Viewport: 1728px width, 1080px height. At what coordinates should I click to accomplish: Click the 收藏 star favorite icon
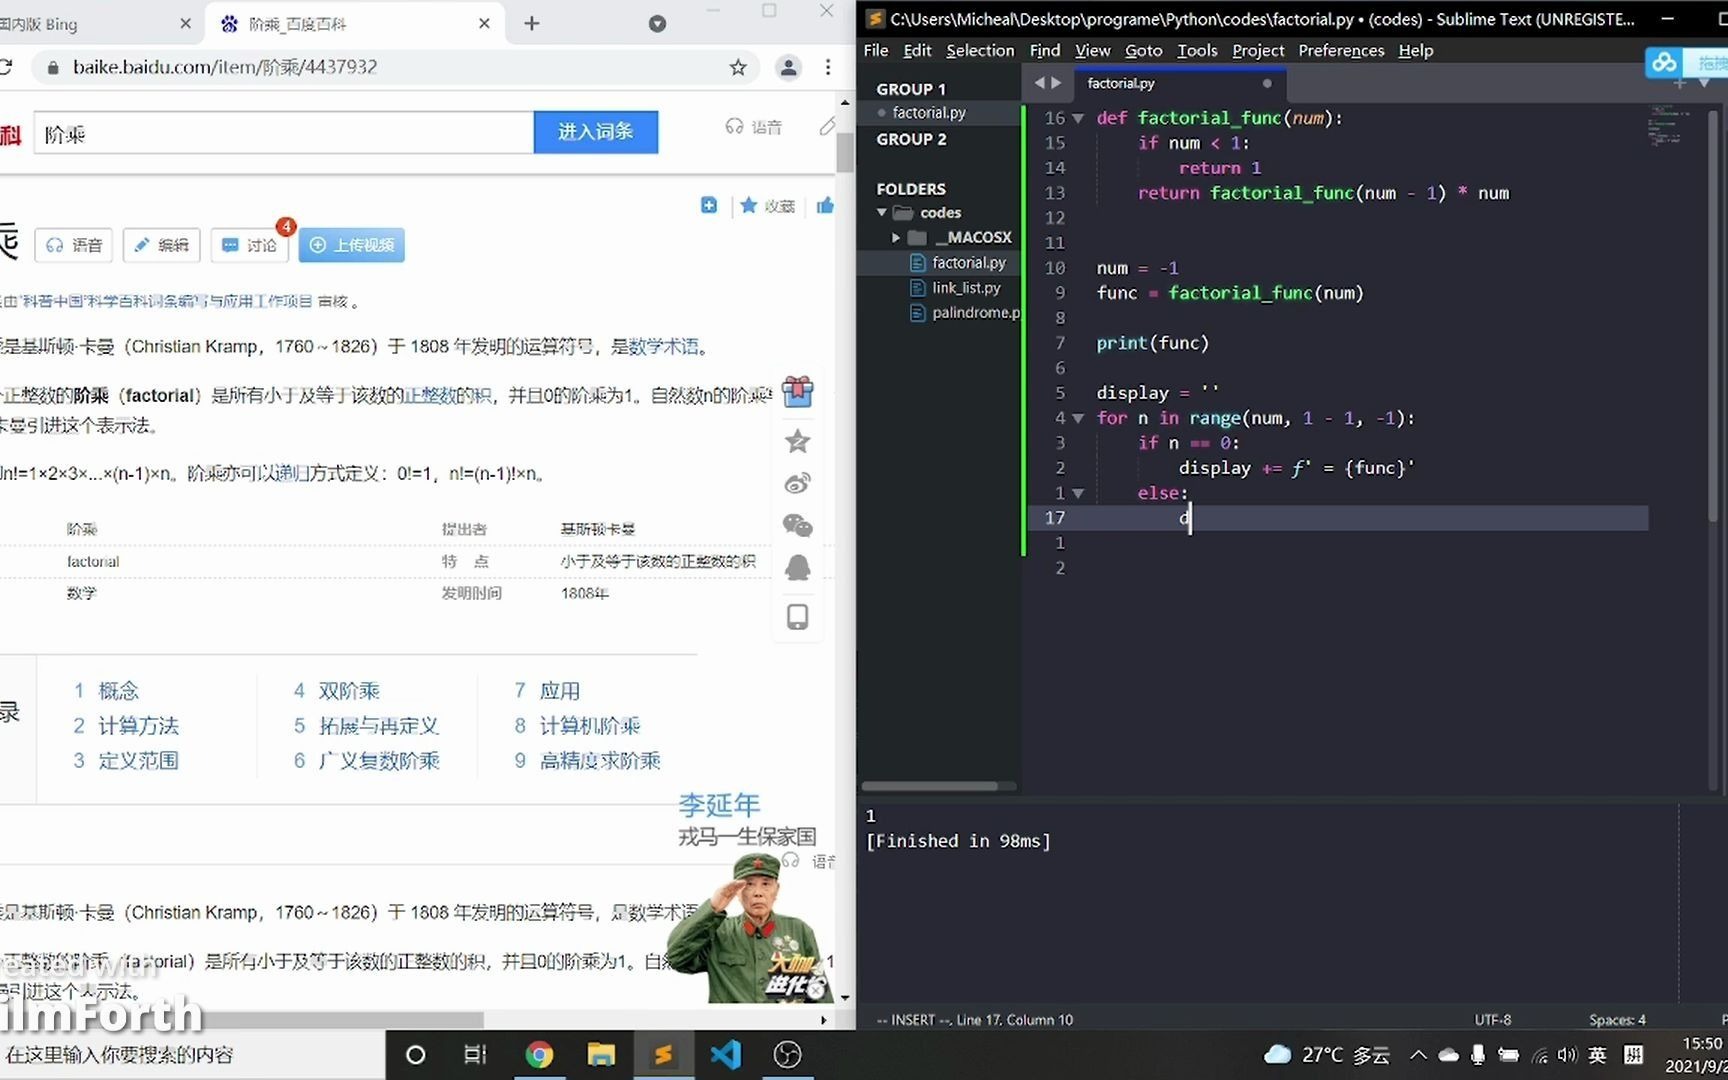767,205
